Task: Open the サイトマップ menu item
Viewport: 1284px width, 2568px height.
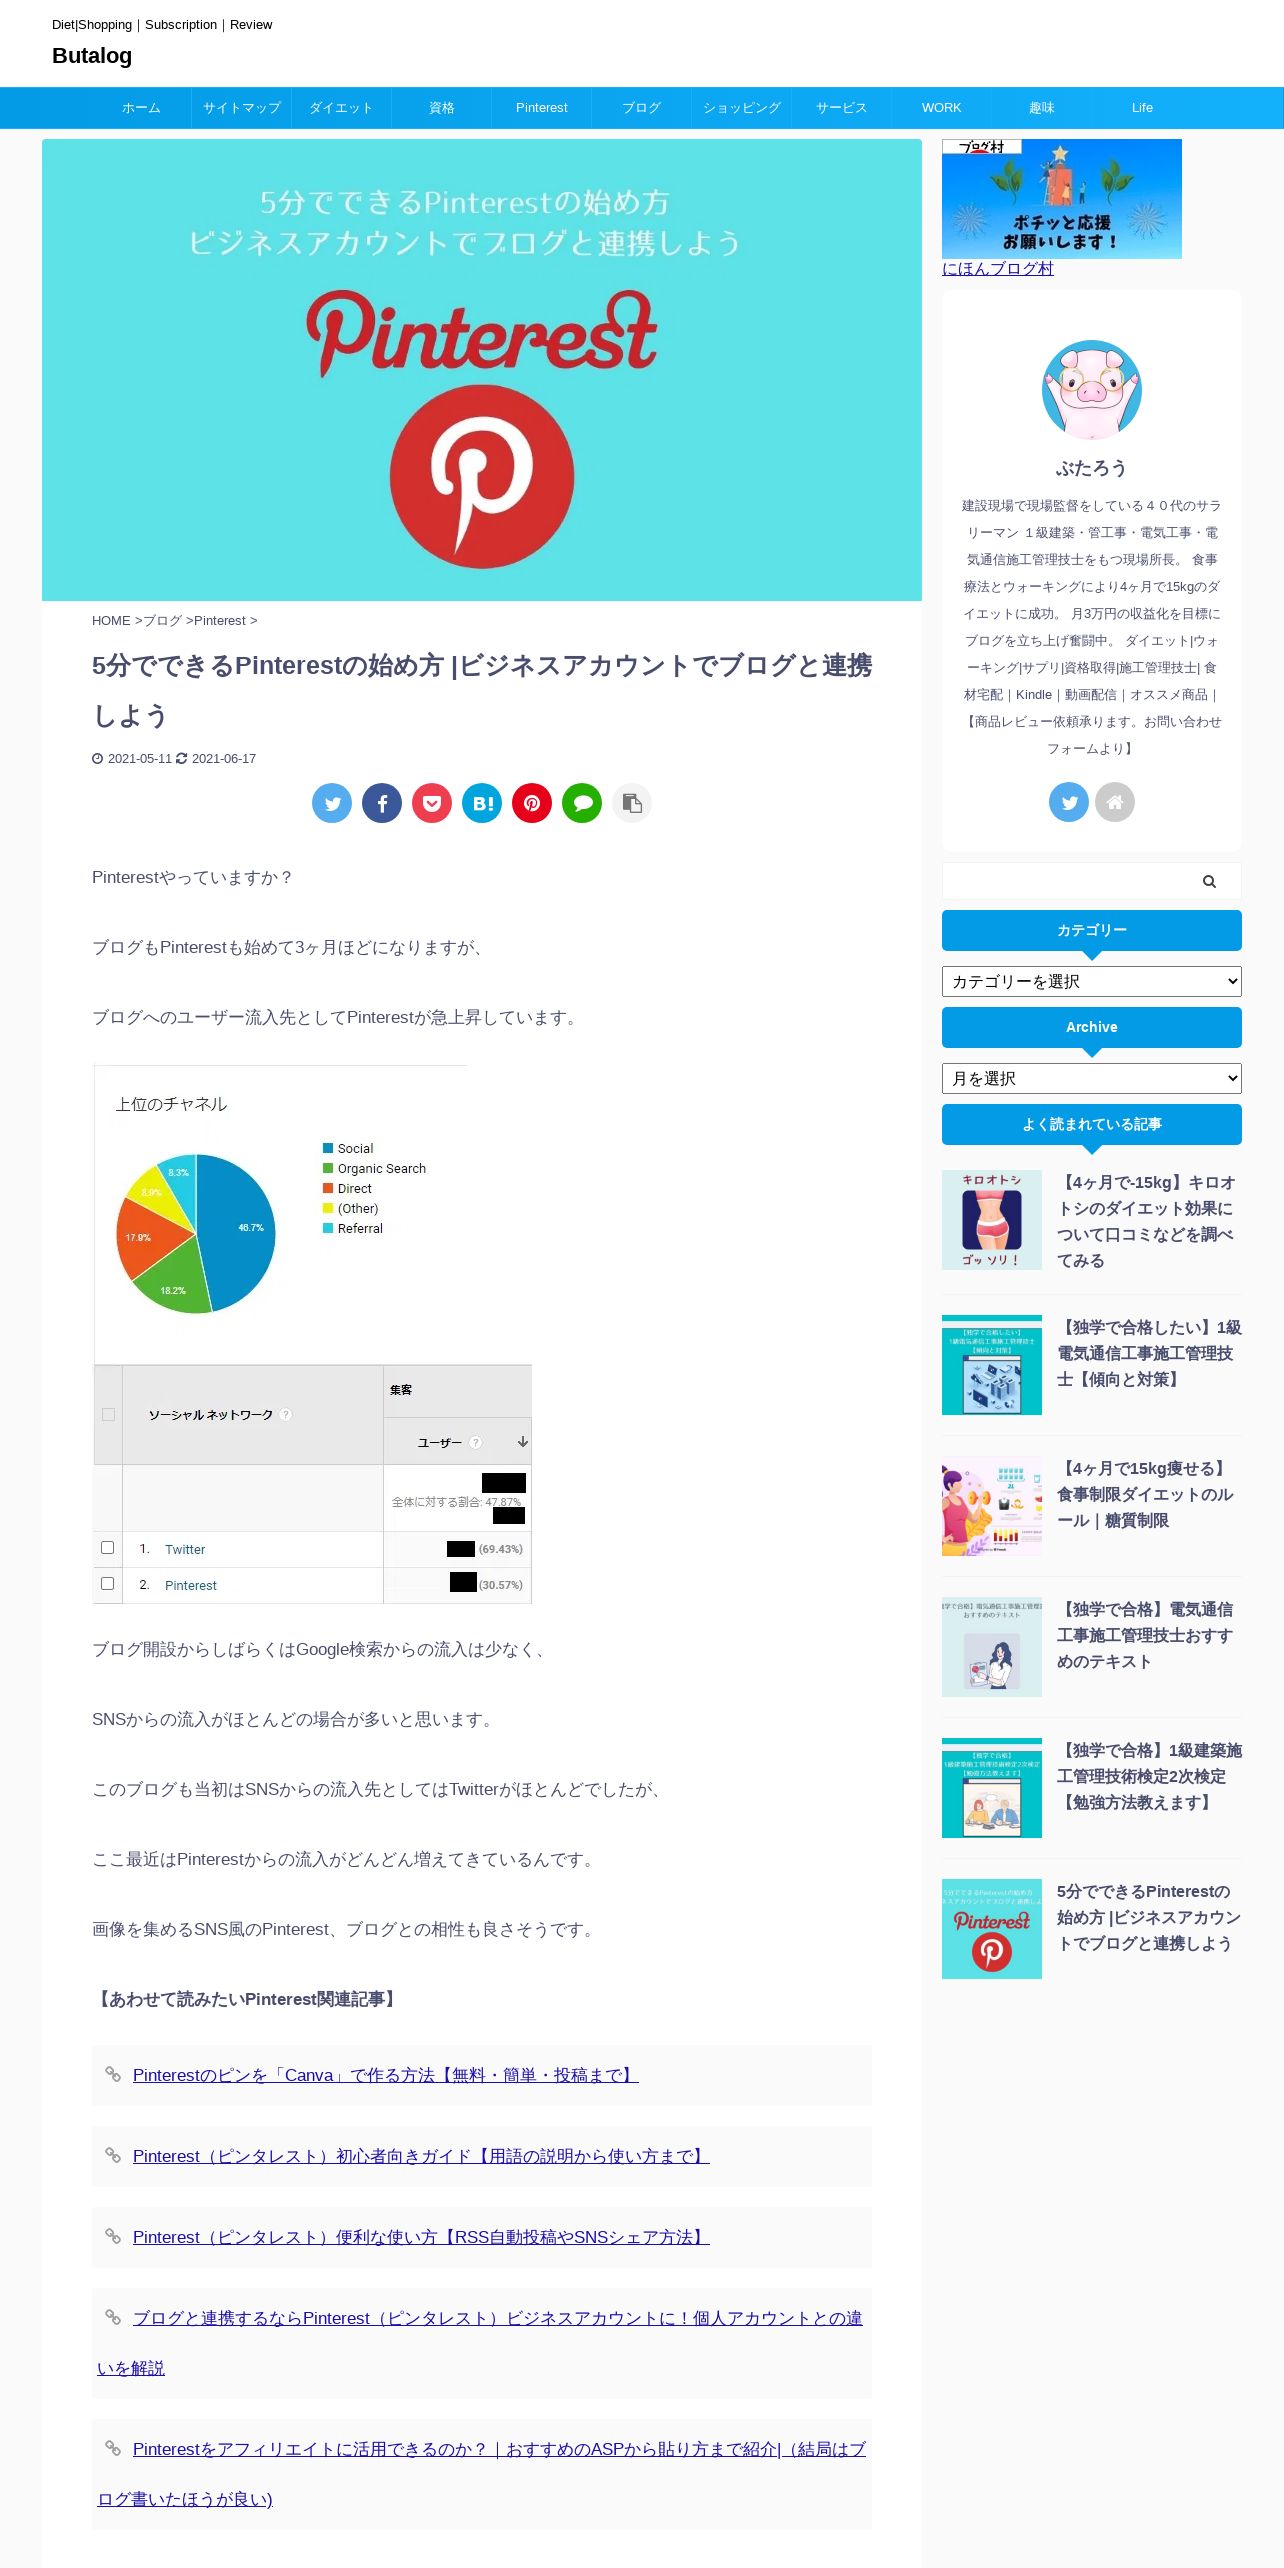Action: [242, 108]
